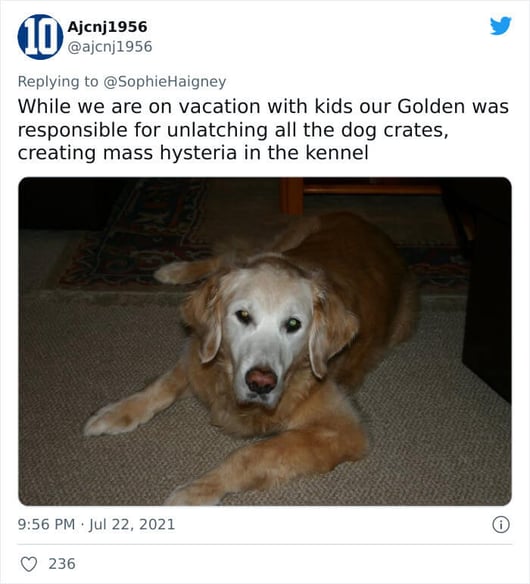The height and width of the screenshot is (584, 530).
Task: Open the golden retriever photo
Action: 265,341
